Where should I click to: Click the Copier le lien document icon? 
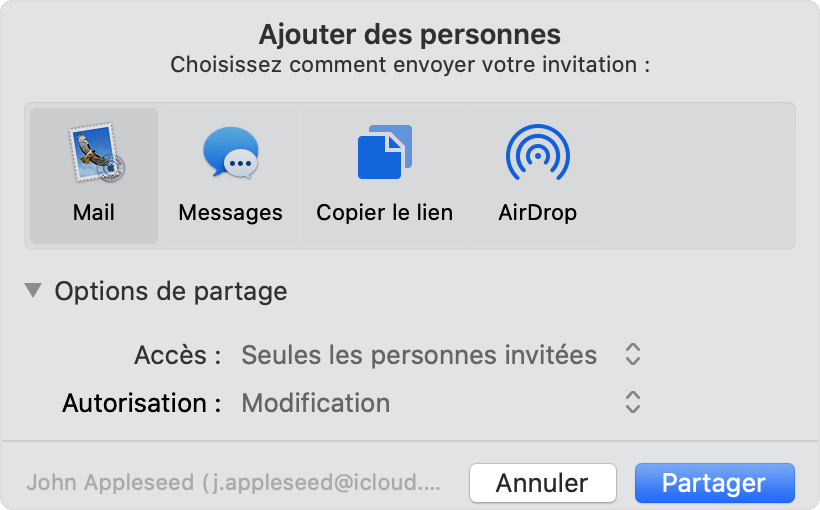tap(384, 153)
